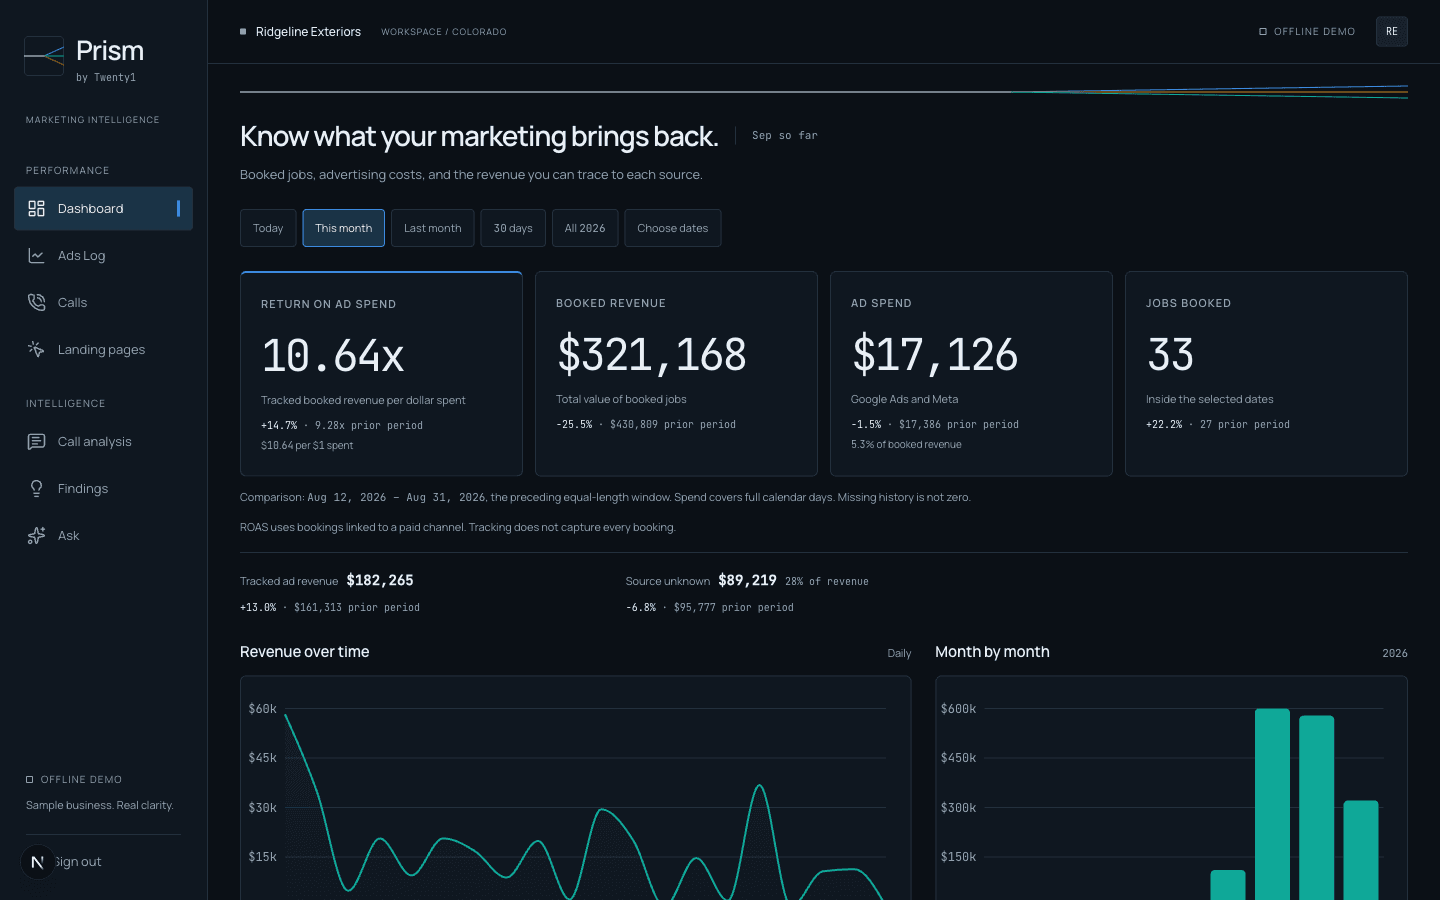
Task: Click the Ridgeline Exteriors workspace name
Action: (x=308, y=31)
